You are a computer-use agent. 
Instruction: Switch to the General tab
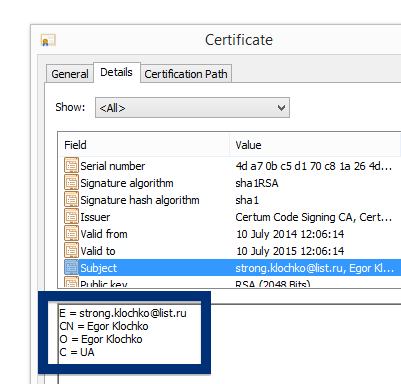click(x=70, y=74)
